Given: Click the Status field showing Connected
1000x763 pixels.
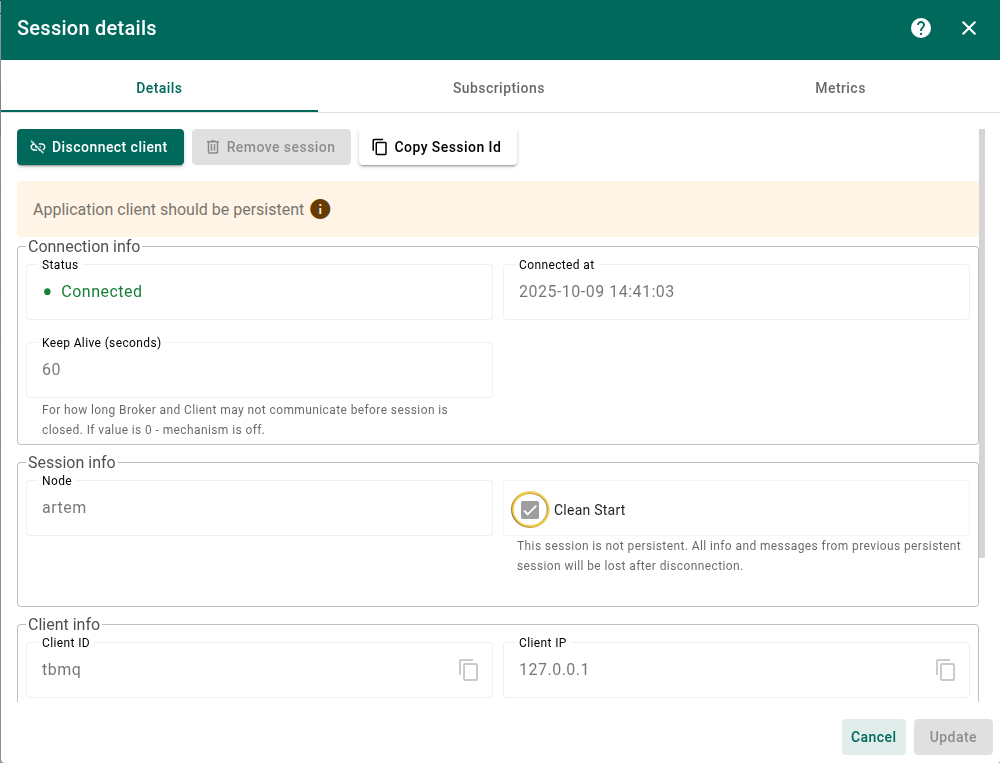Looking at the screenshot, I should coord(258,292).
